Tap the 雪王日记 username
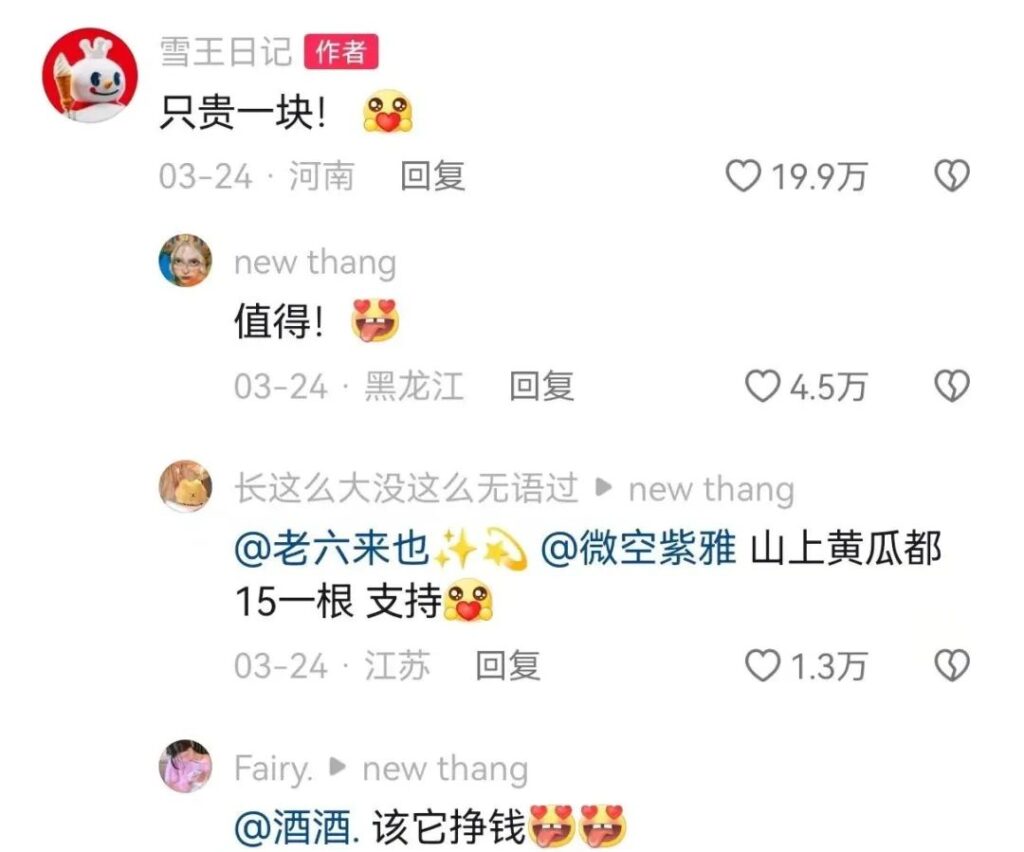The height and width of the screenshot is (852, 1024). pos(225,52)
